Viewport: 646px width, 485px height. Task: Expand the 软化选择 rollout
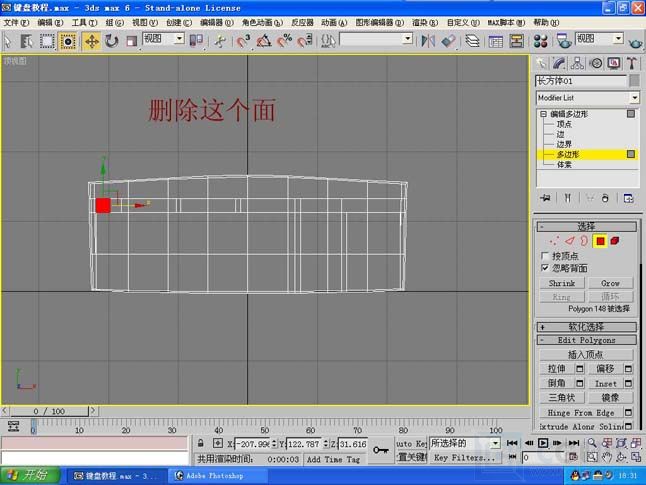tap(586, 327)
